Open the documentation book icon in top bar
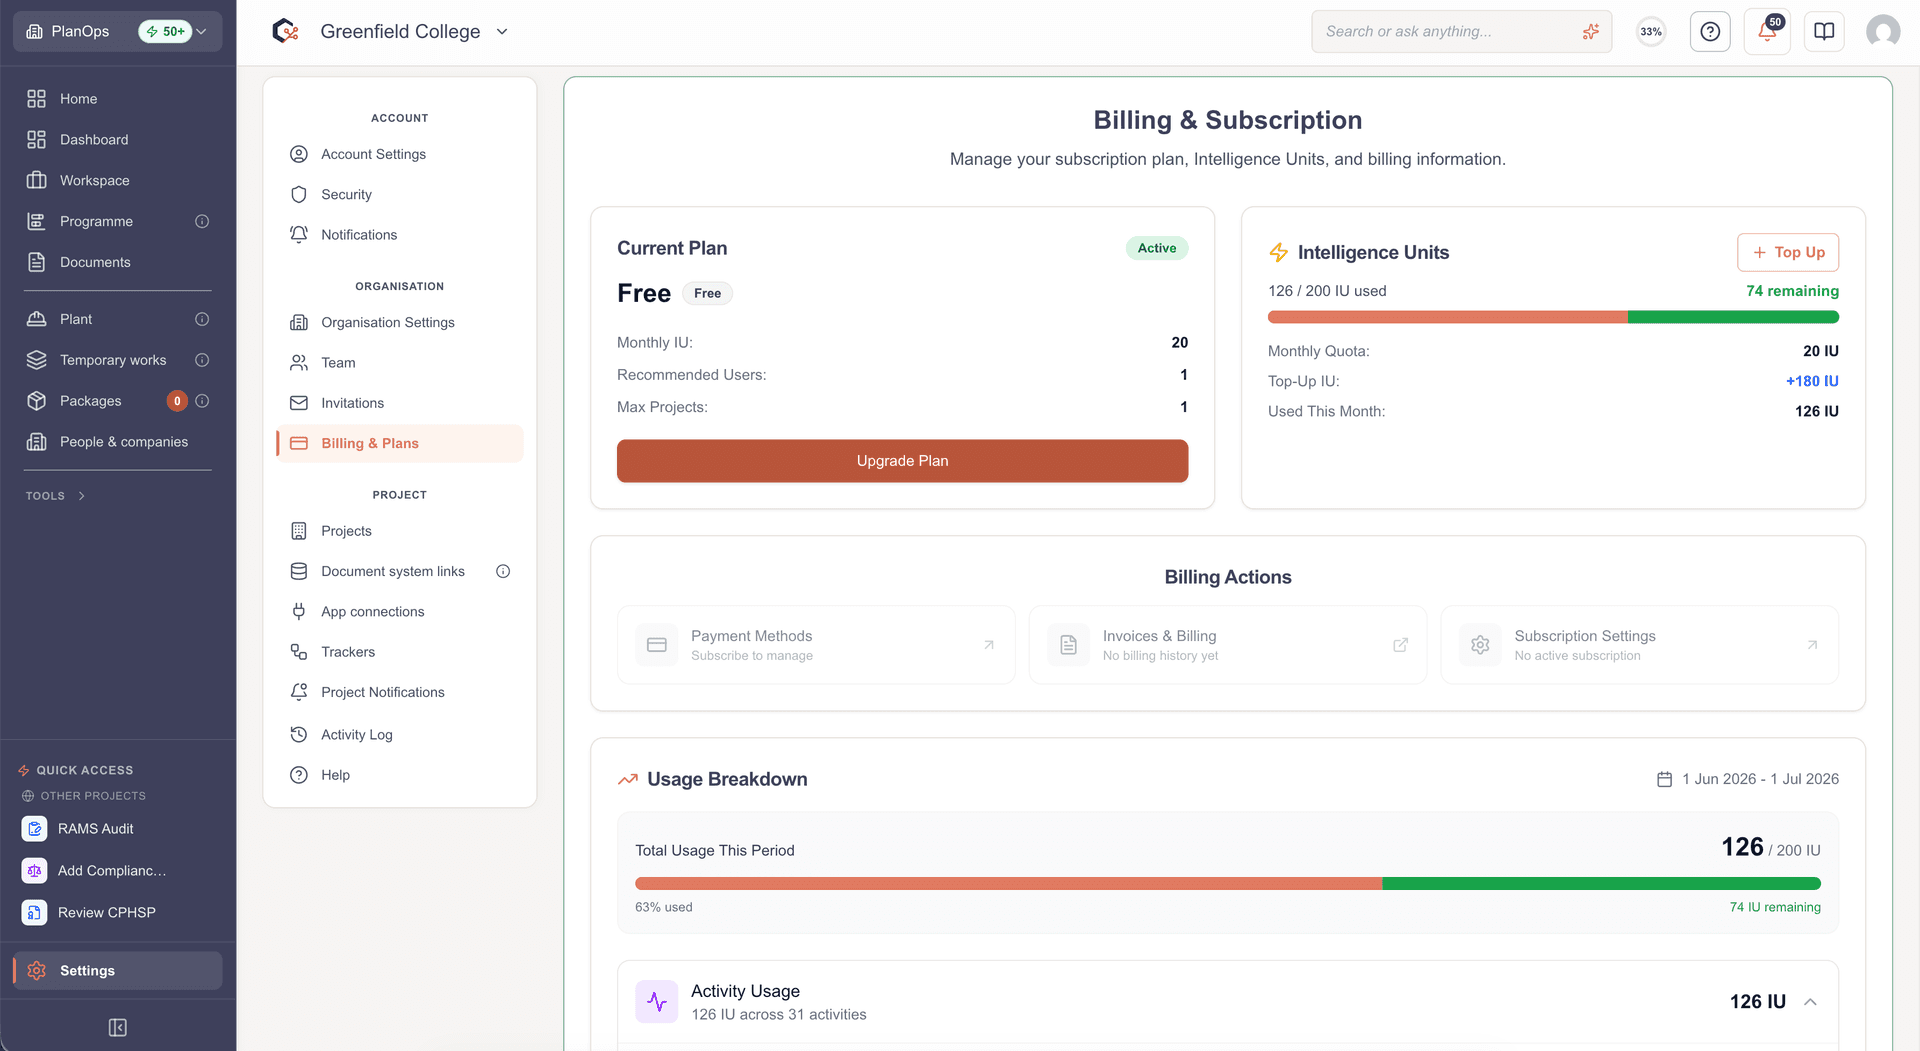 point(1824,32)
